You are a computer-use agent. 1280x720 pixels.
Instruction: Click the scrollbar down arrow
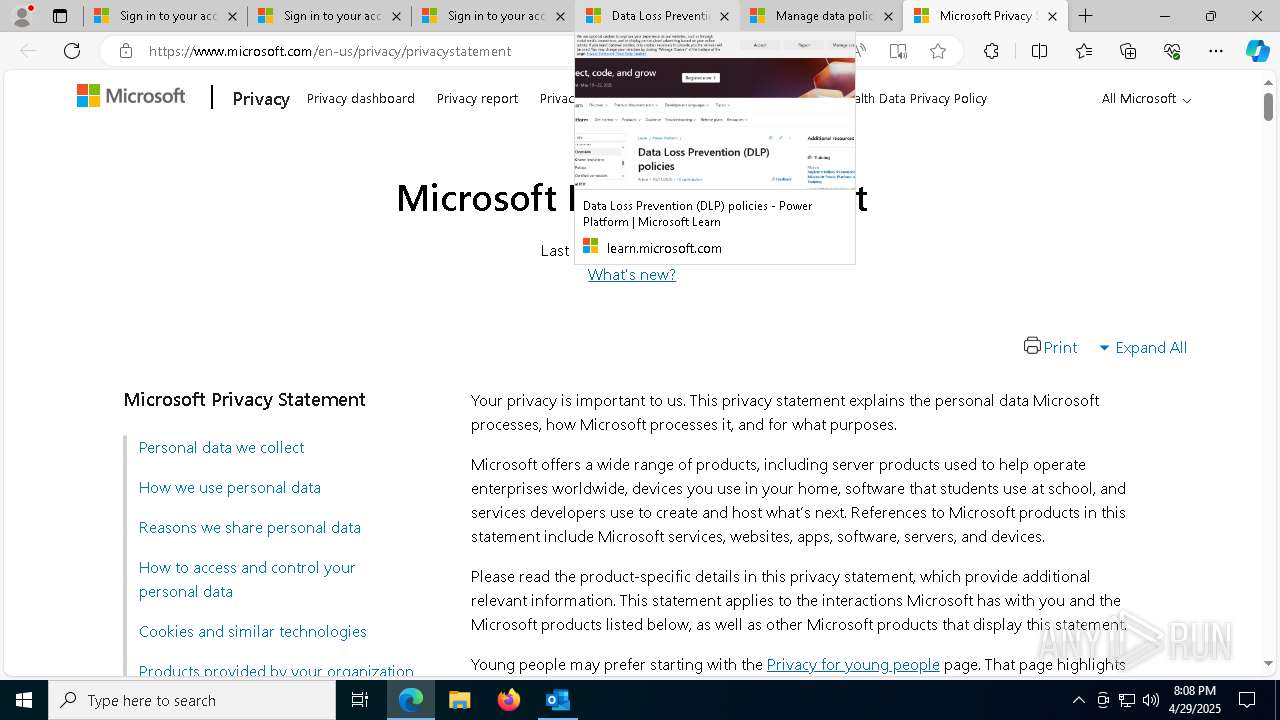click(1268, 663)
